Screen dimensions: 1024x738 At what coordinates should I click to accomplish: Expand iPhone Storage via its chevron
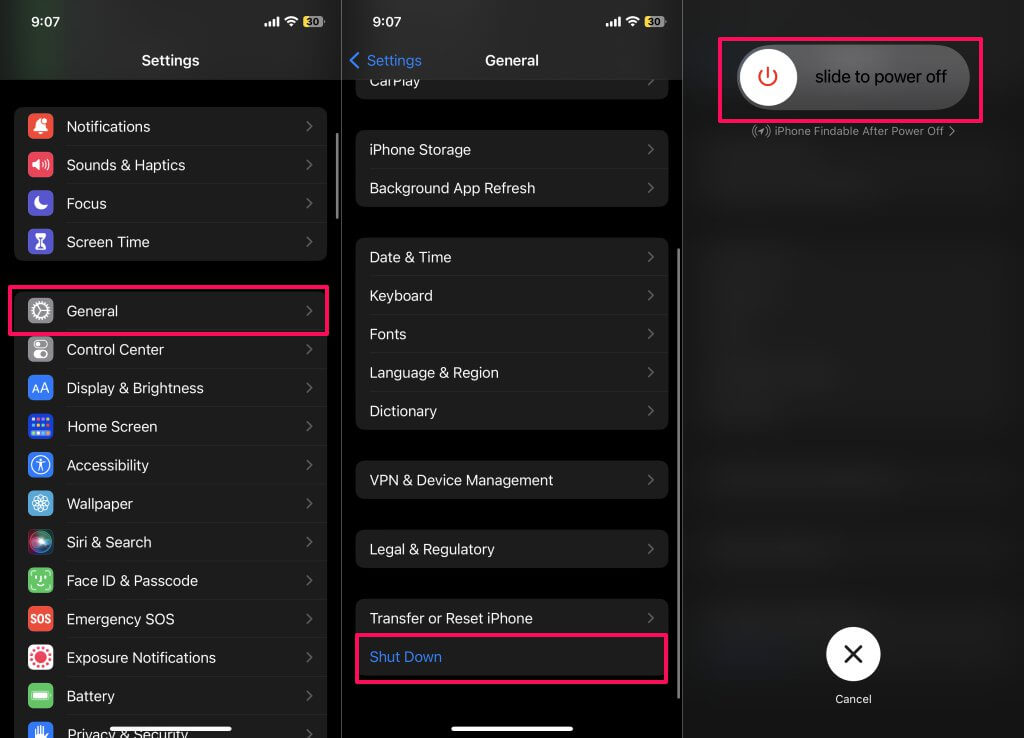[650, 150]
